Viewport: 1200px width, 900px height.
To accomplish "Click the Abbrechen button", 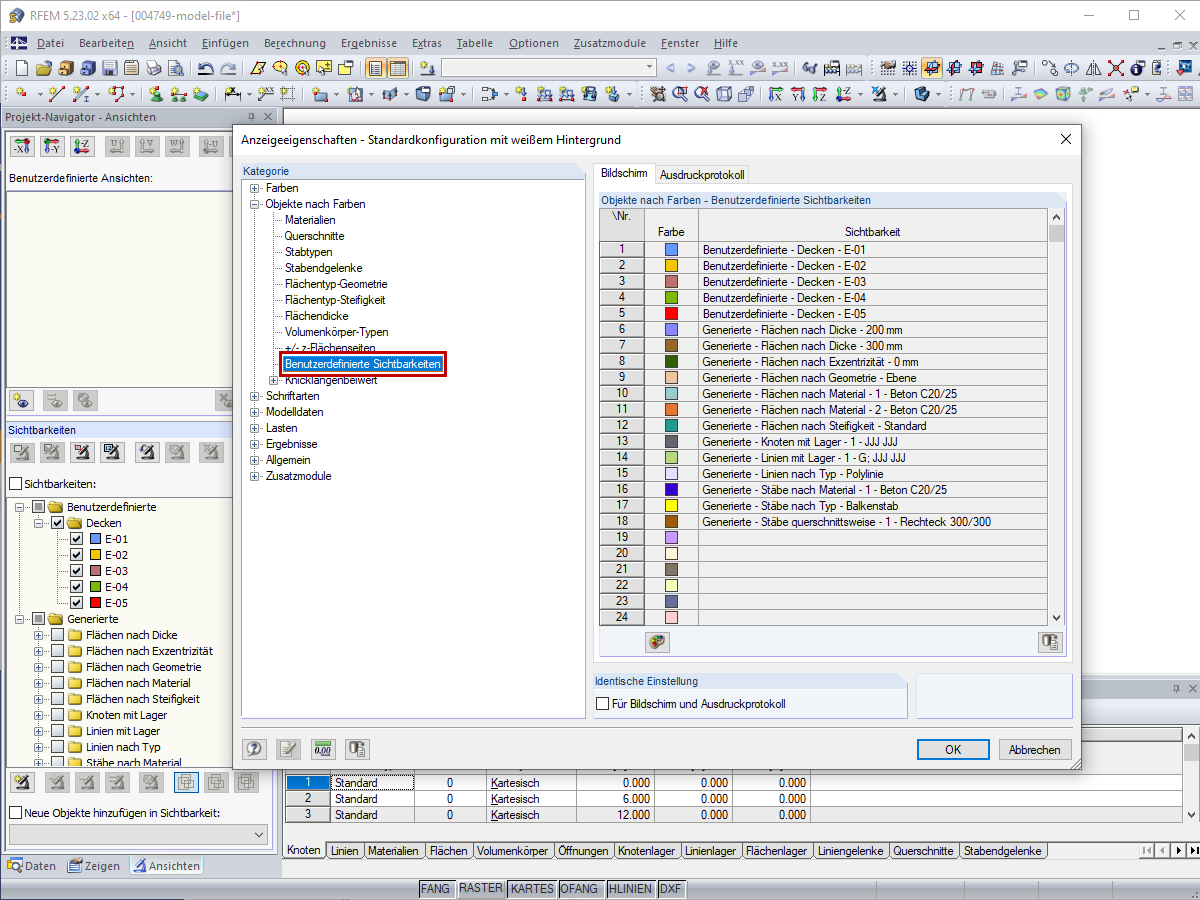I will (x=1034, y=750).
